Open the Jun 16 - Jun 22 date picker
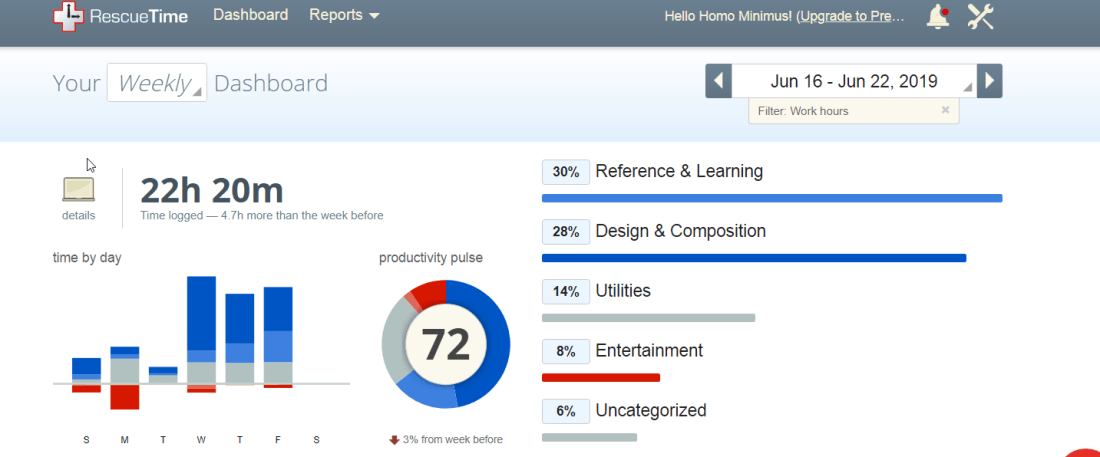The height and width of the screenshot is (457, 1100). (854, 82)
